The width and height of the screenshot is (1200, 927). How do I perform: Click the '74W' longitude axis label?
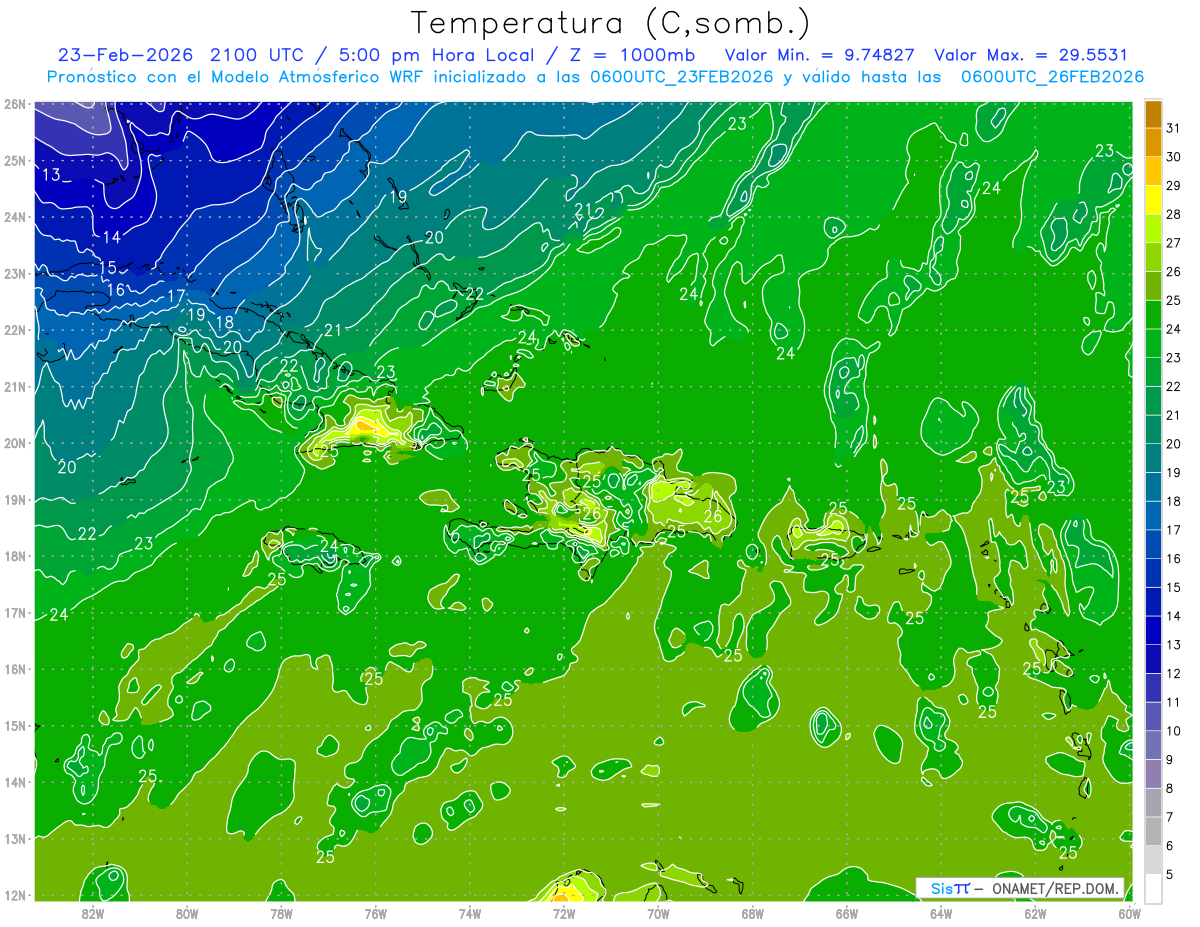tap(470, 913)
